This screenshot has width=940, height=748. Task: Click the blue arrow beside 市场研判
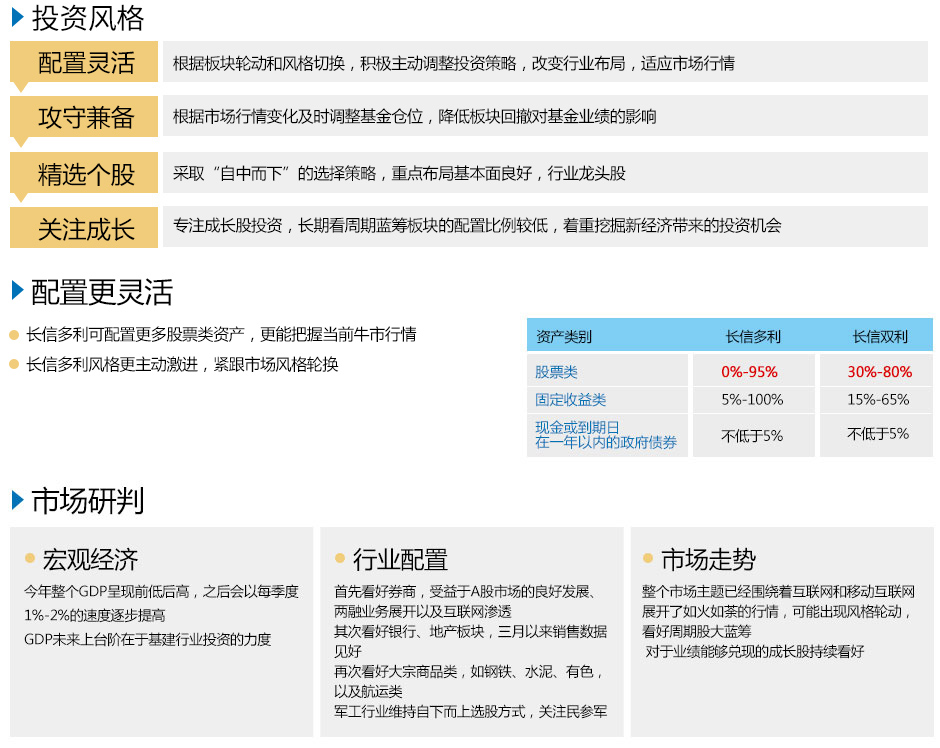17,499
